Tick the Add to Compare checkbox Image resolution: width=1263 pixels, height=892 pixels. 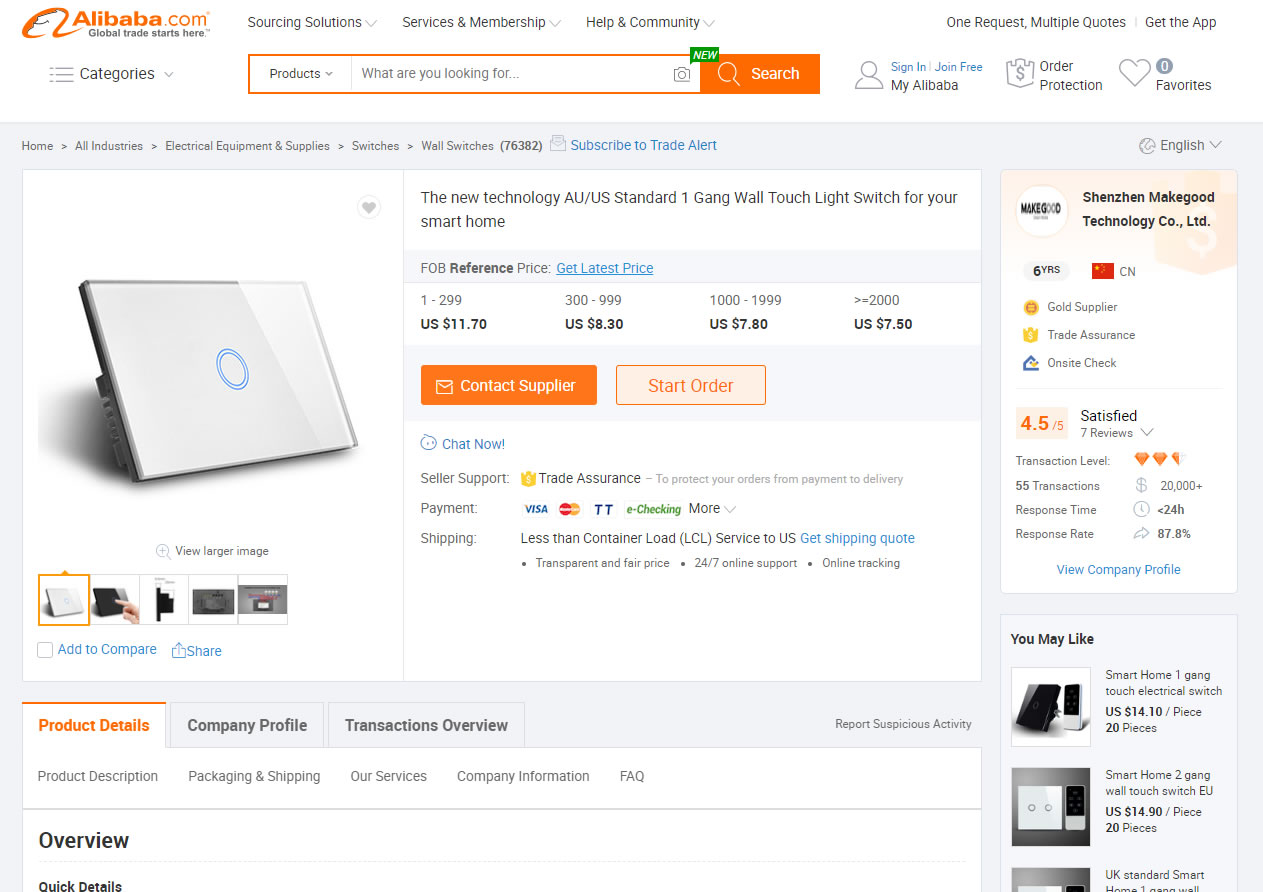[45, 650]
